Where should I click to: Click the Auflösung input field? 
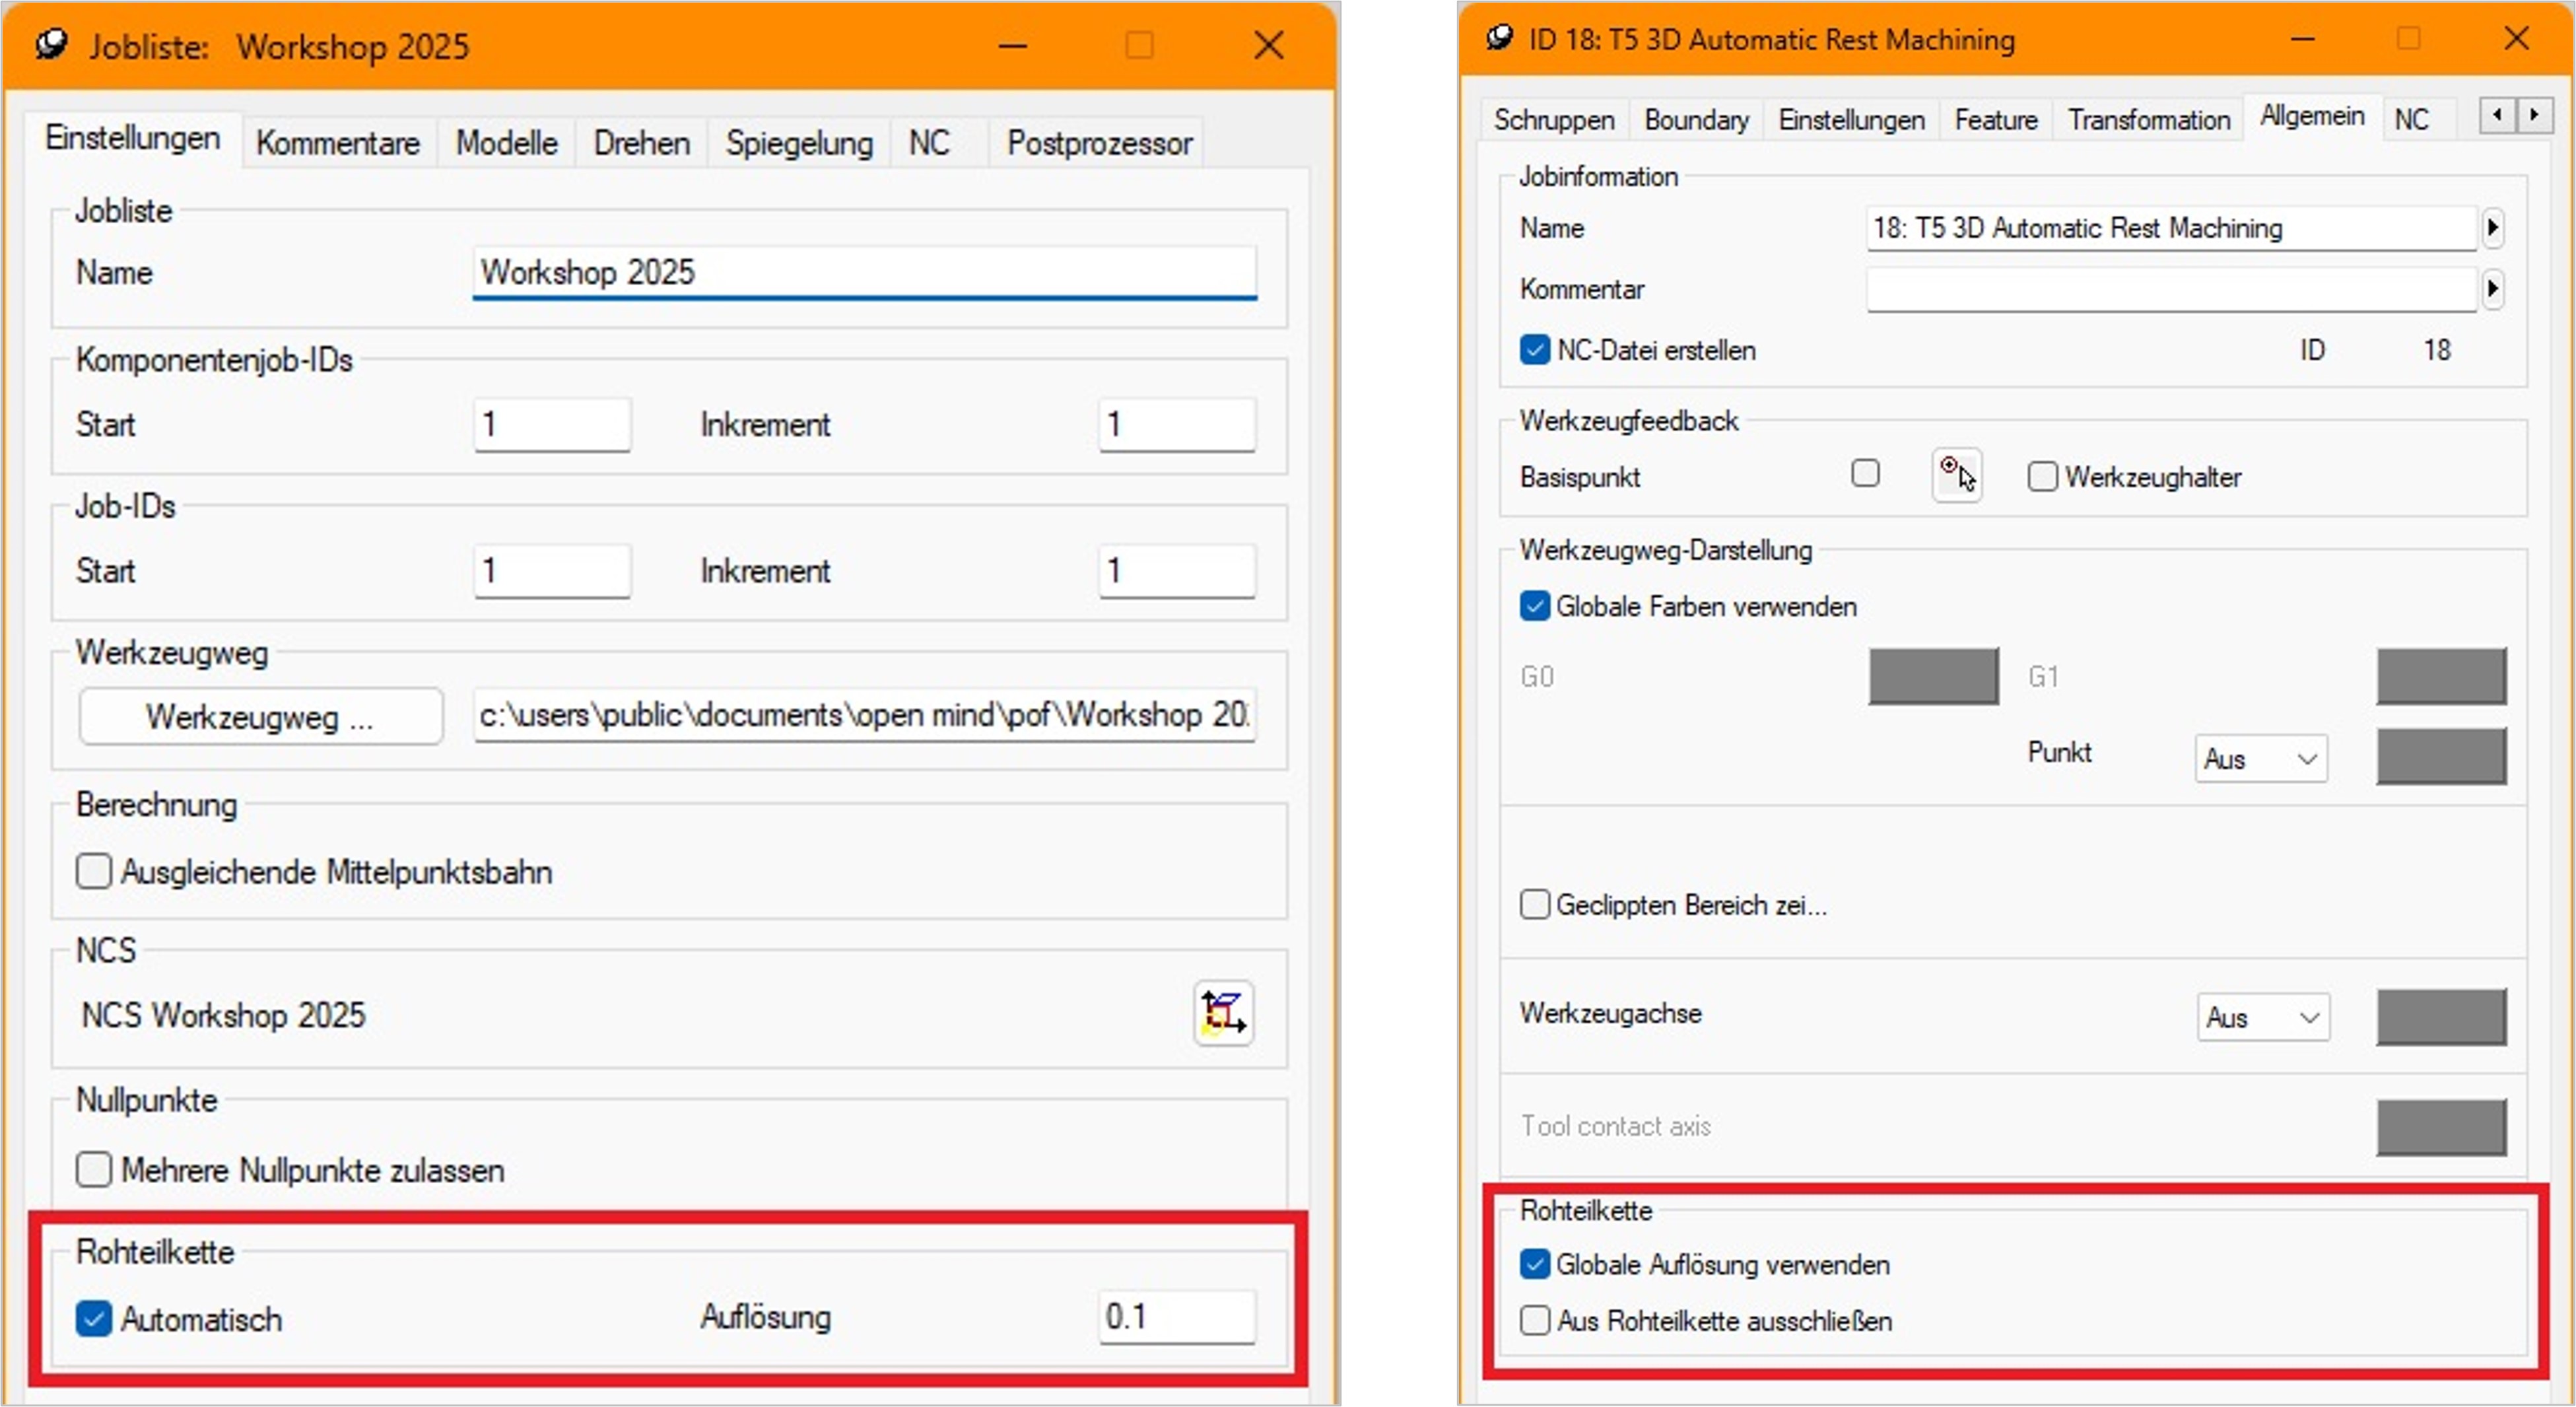pos(1176,1316)
